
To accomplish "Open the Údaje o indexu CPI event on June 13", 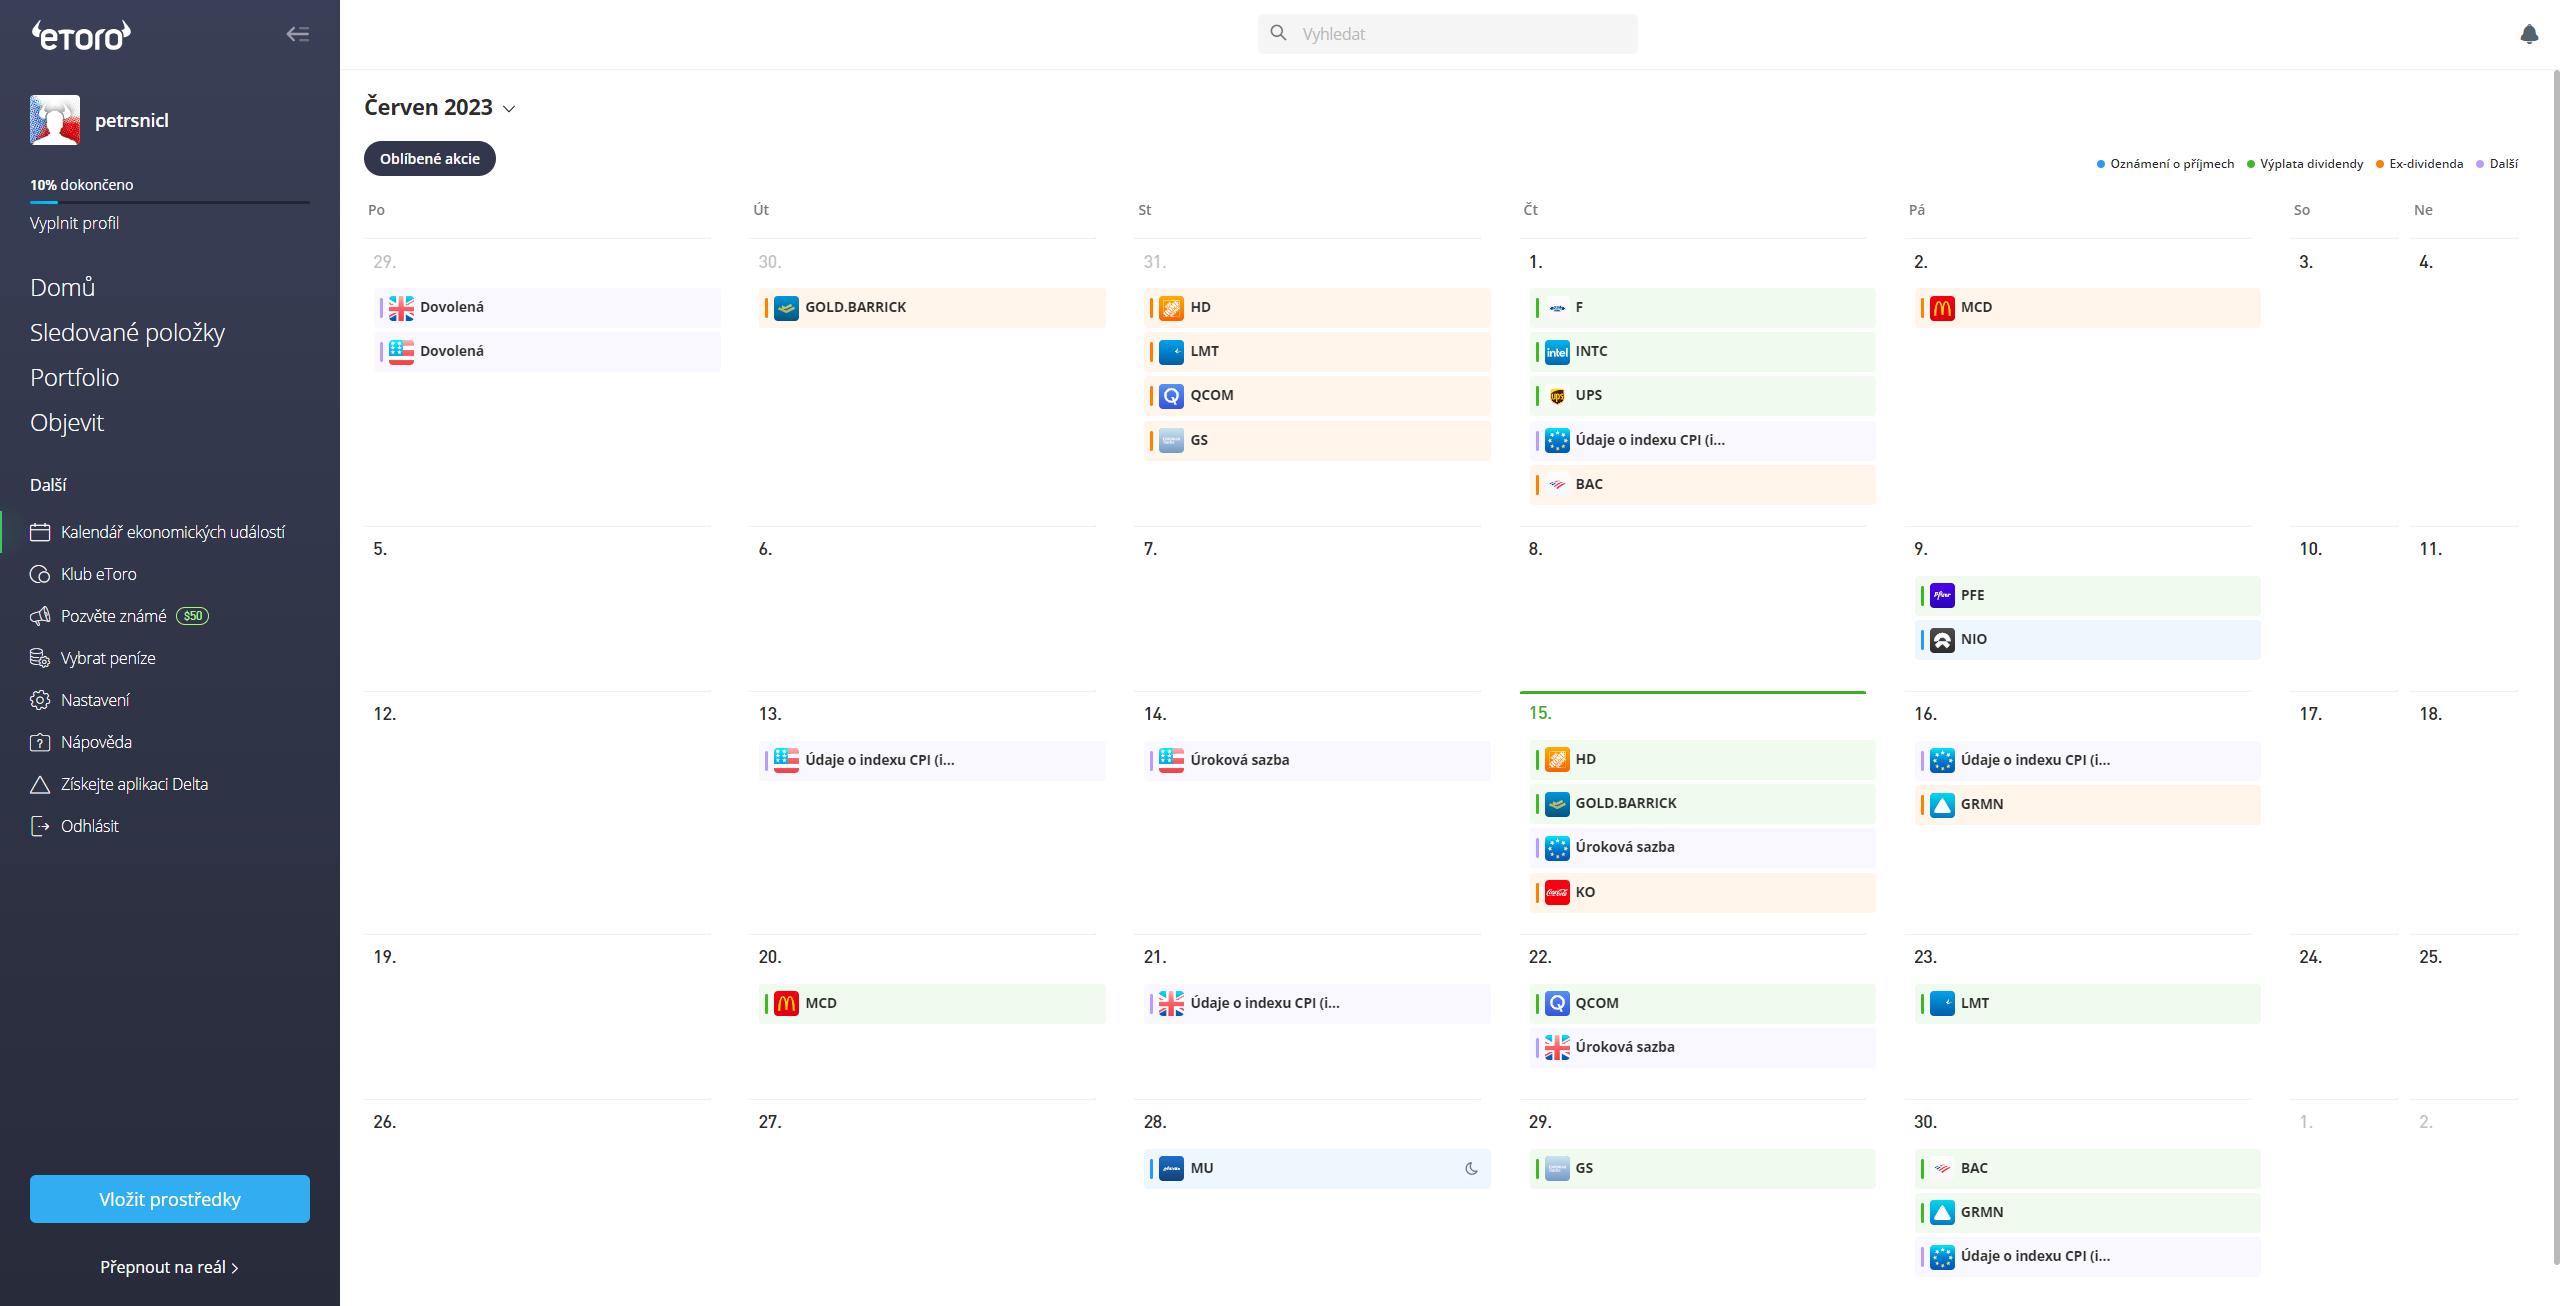I will click(x=932, y=761).
